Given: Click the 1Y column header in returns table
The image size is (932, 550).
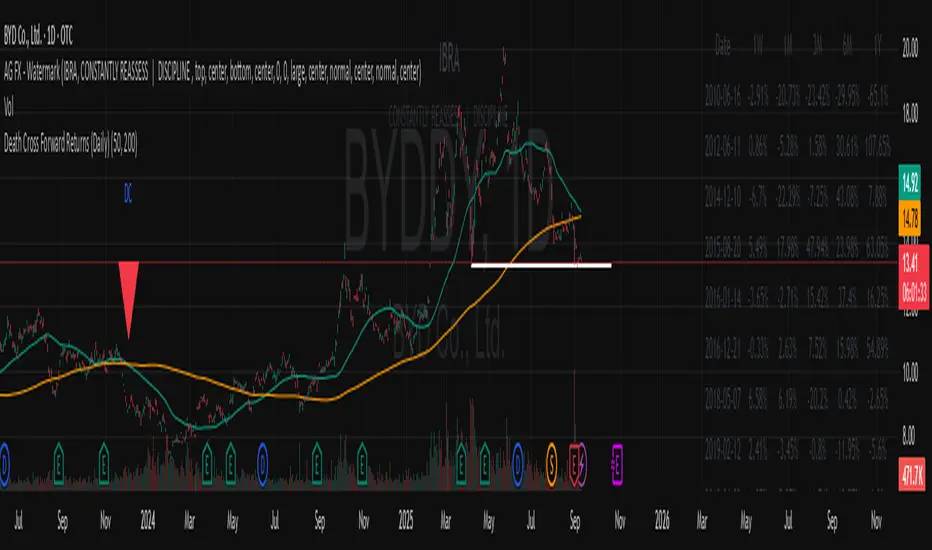Looking at the screenshot, I should (878, 45).
